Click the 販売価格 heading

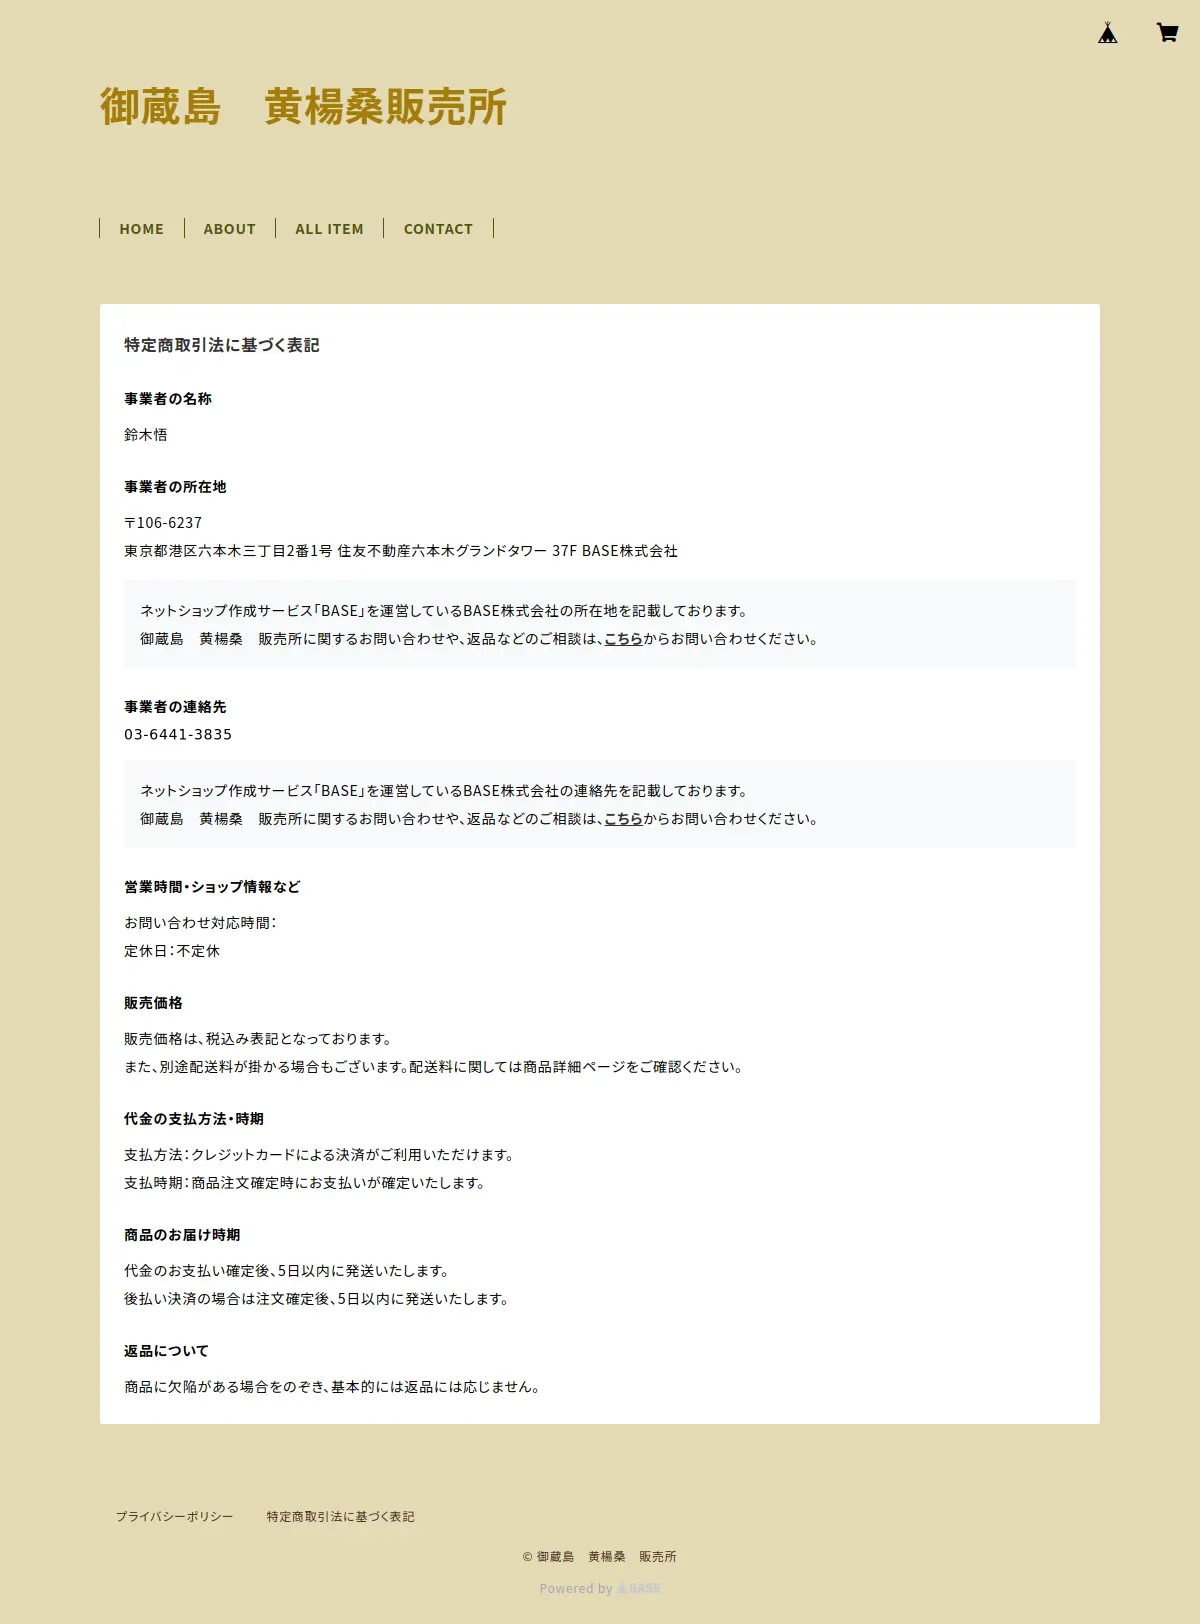click(x=153, y=1003)
